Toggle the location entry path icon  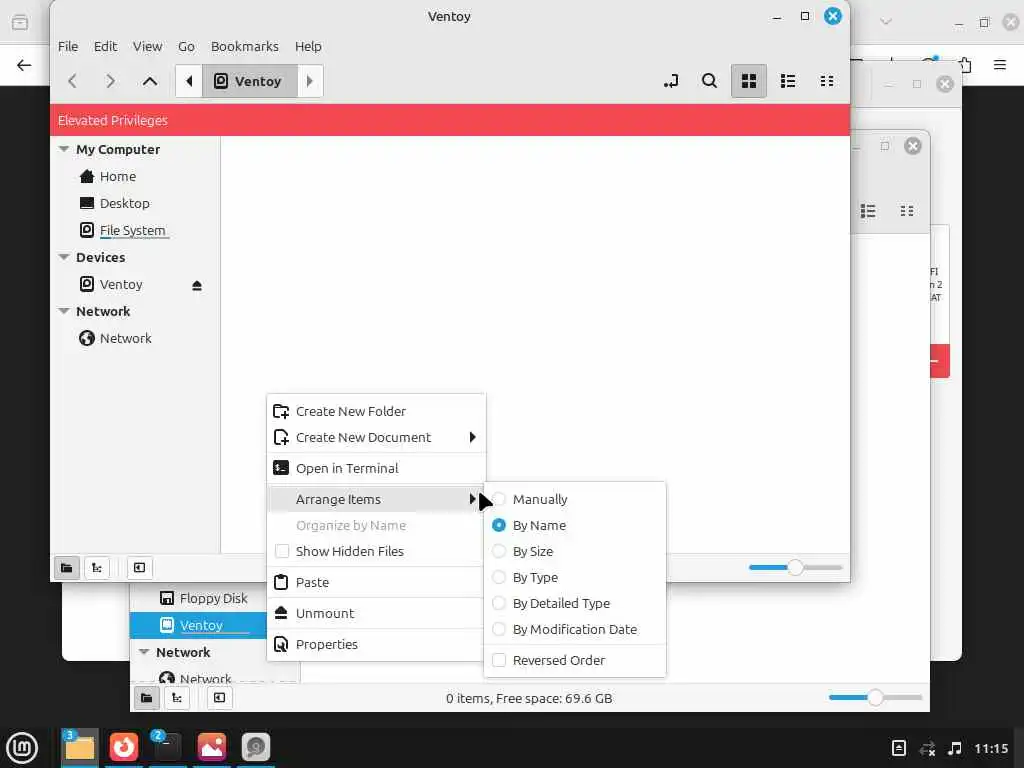pos(671,81)
